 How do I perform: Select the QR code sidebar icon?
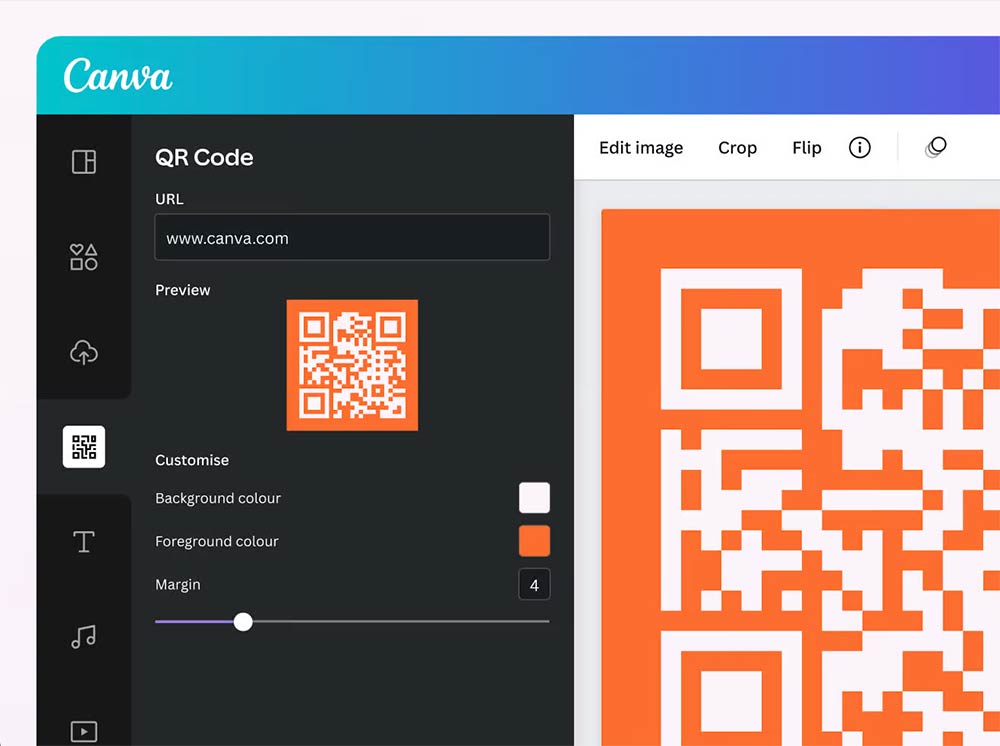click(x=84, y=447)
